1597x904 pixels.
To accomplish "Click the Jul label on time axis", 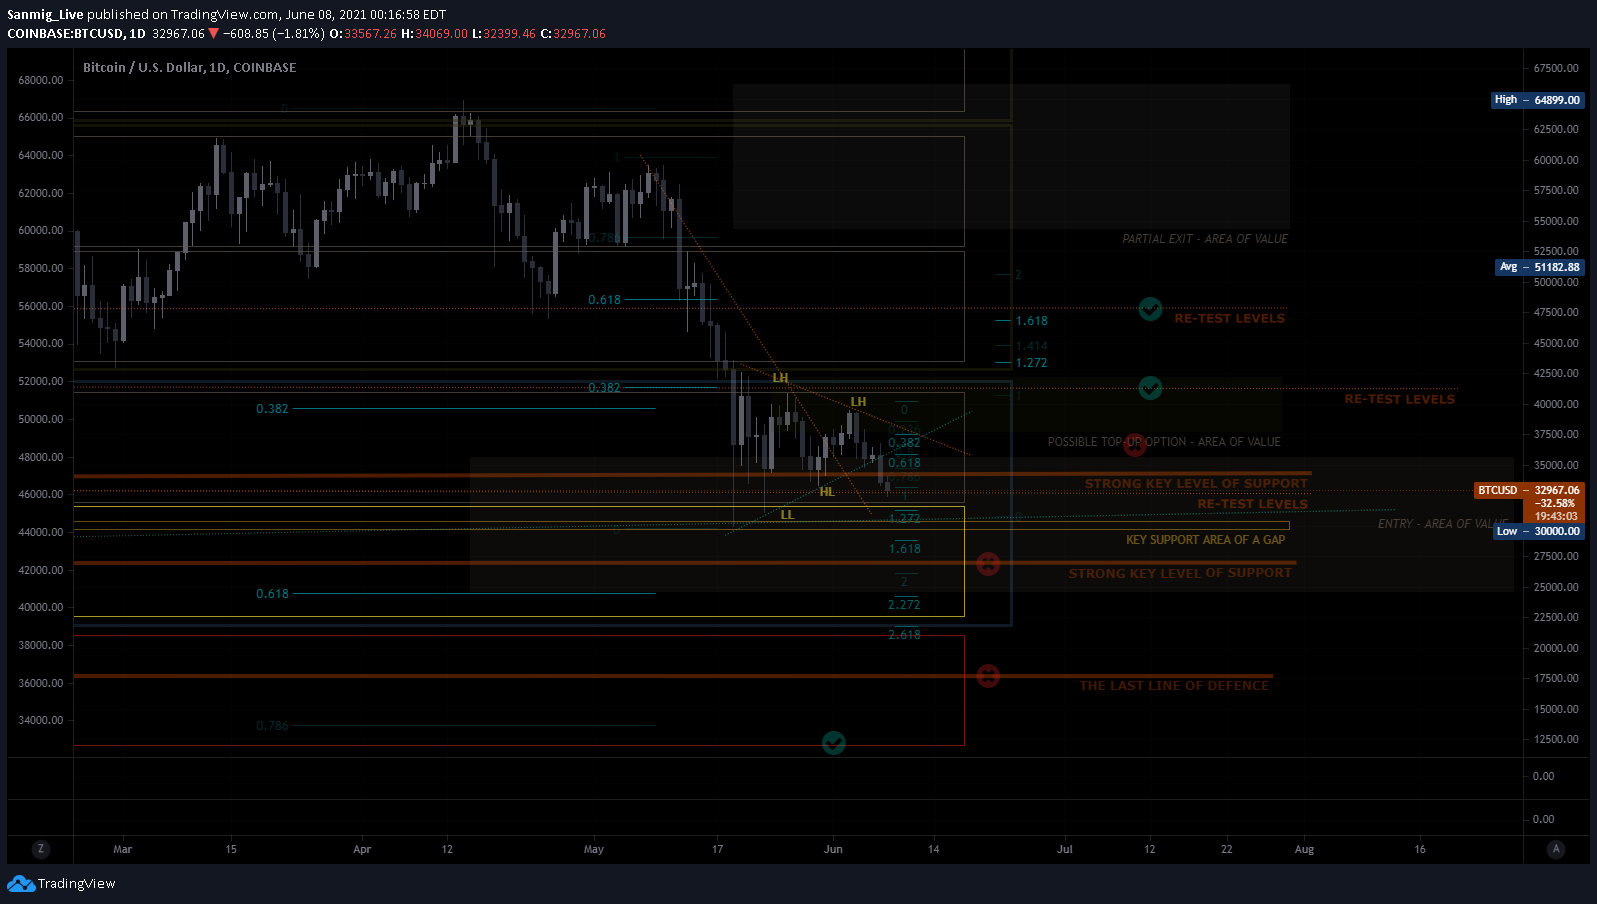I will tap(1065, 849).
